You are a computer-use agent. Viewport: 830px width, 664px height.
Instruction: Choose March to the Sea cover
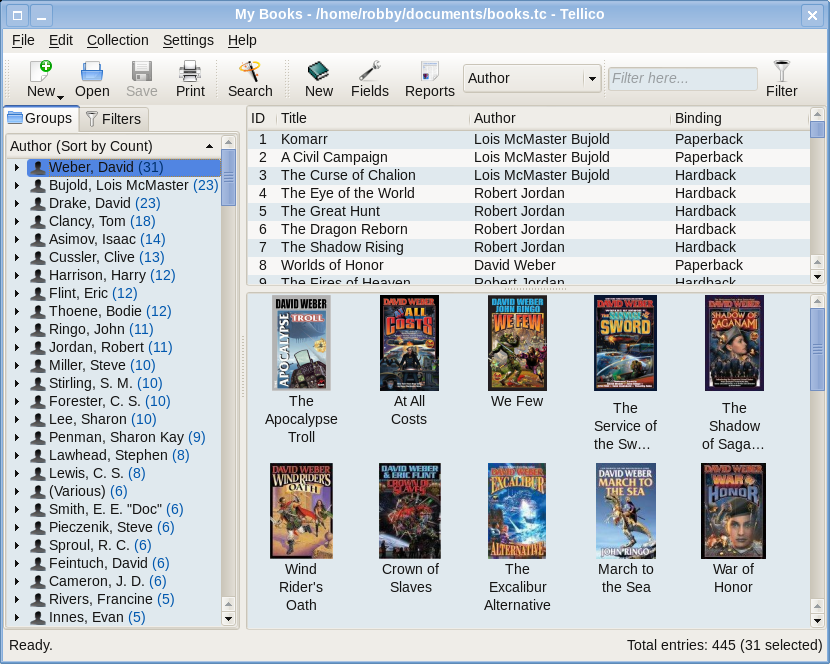(626, 510)
